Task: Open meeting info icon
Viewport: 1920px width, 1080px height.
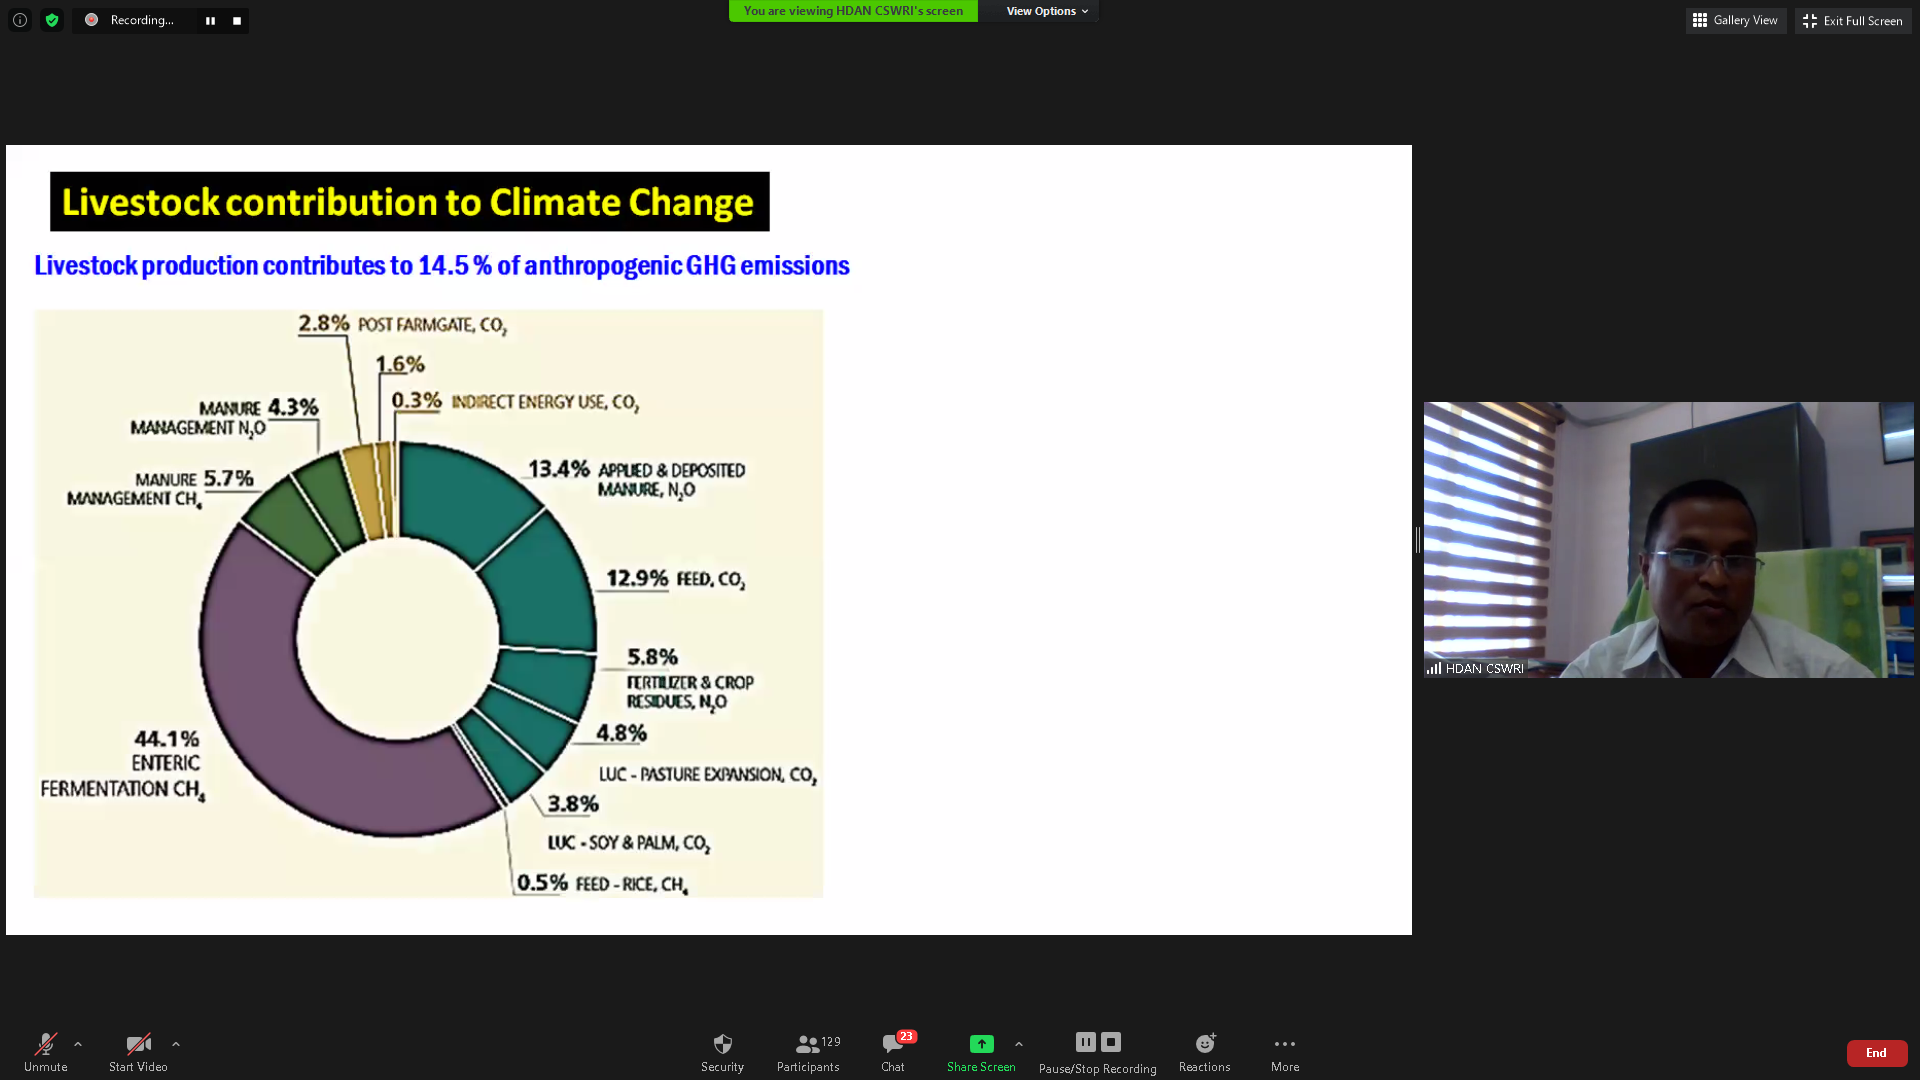Action: [20, 20]
